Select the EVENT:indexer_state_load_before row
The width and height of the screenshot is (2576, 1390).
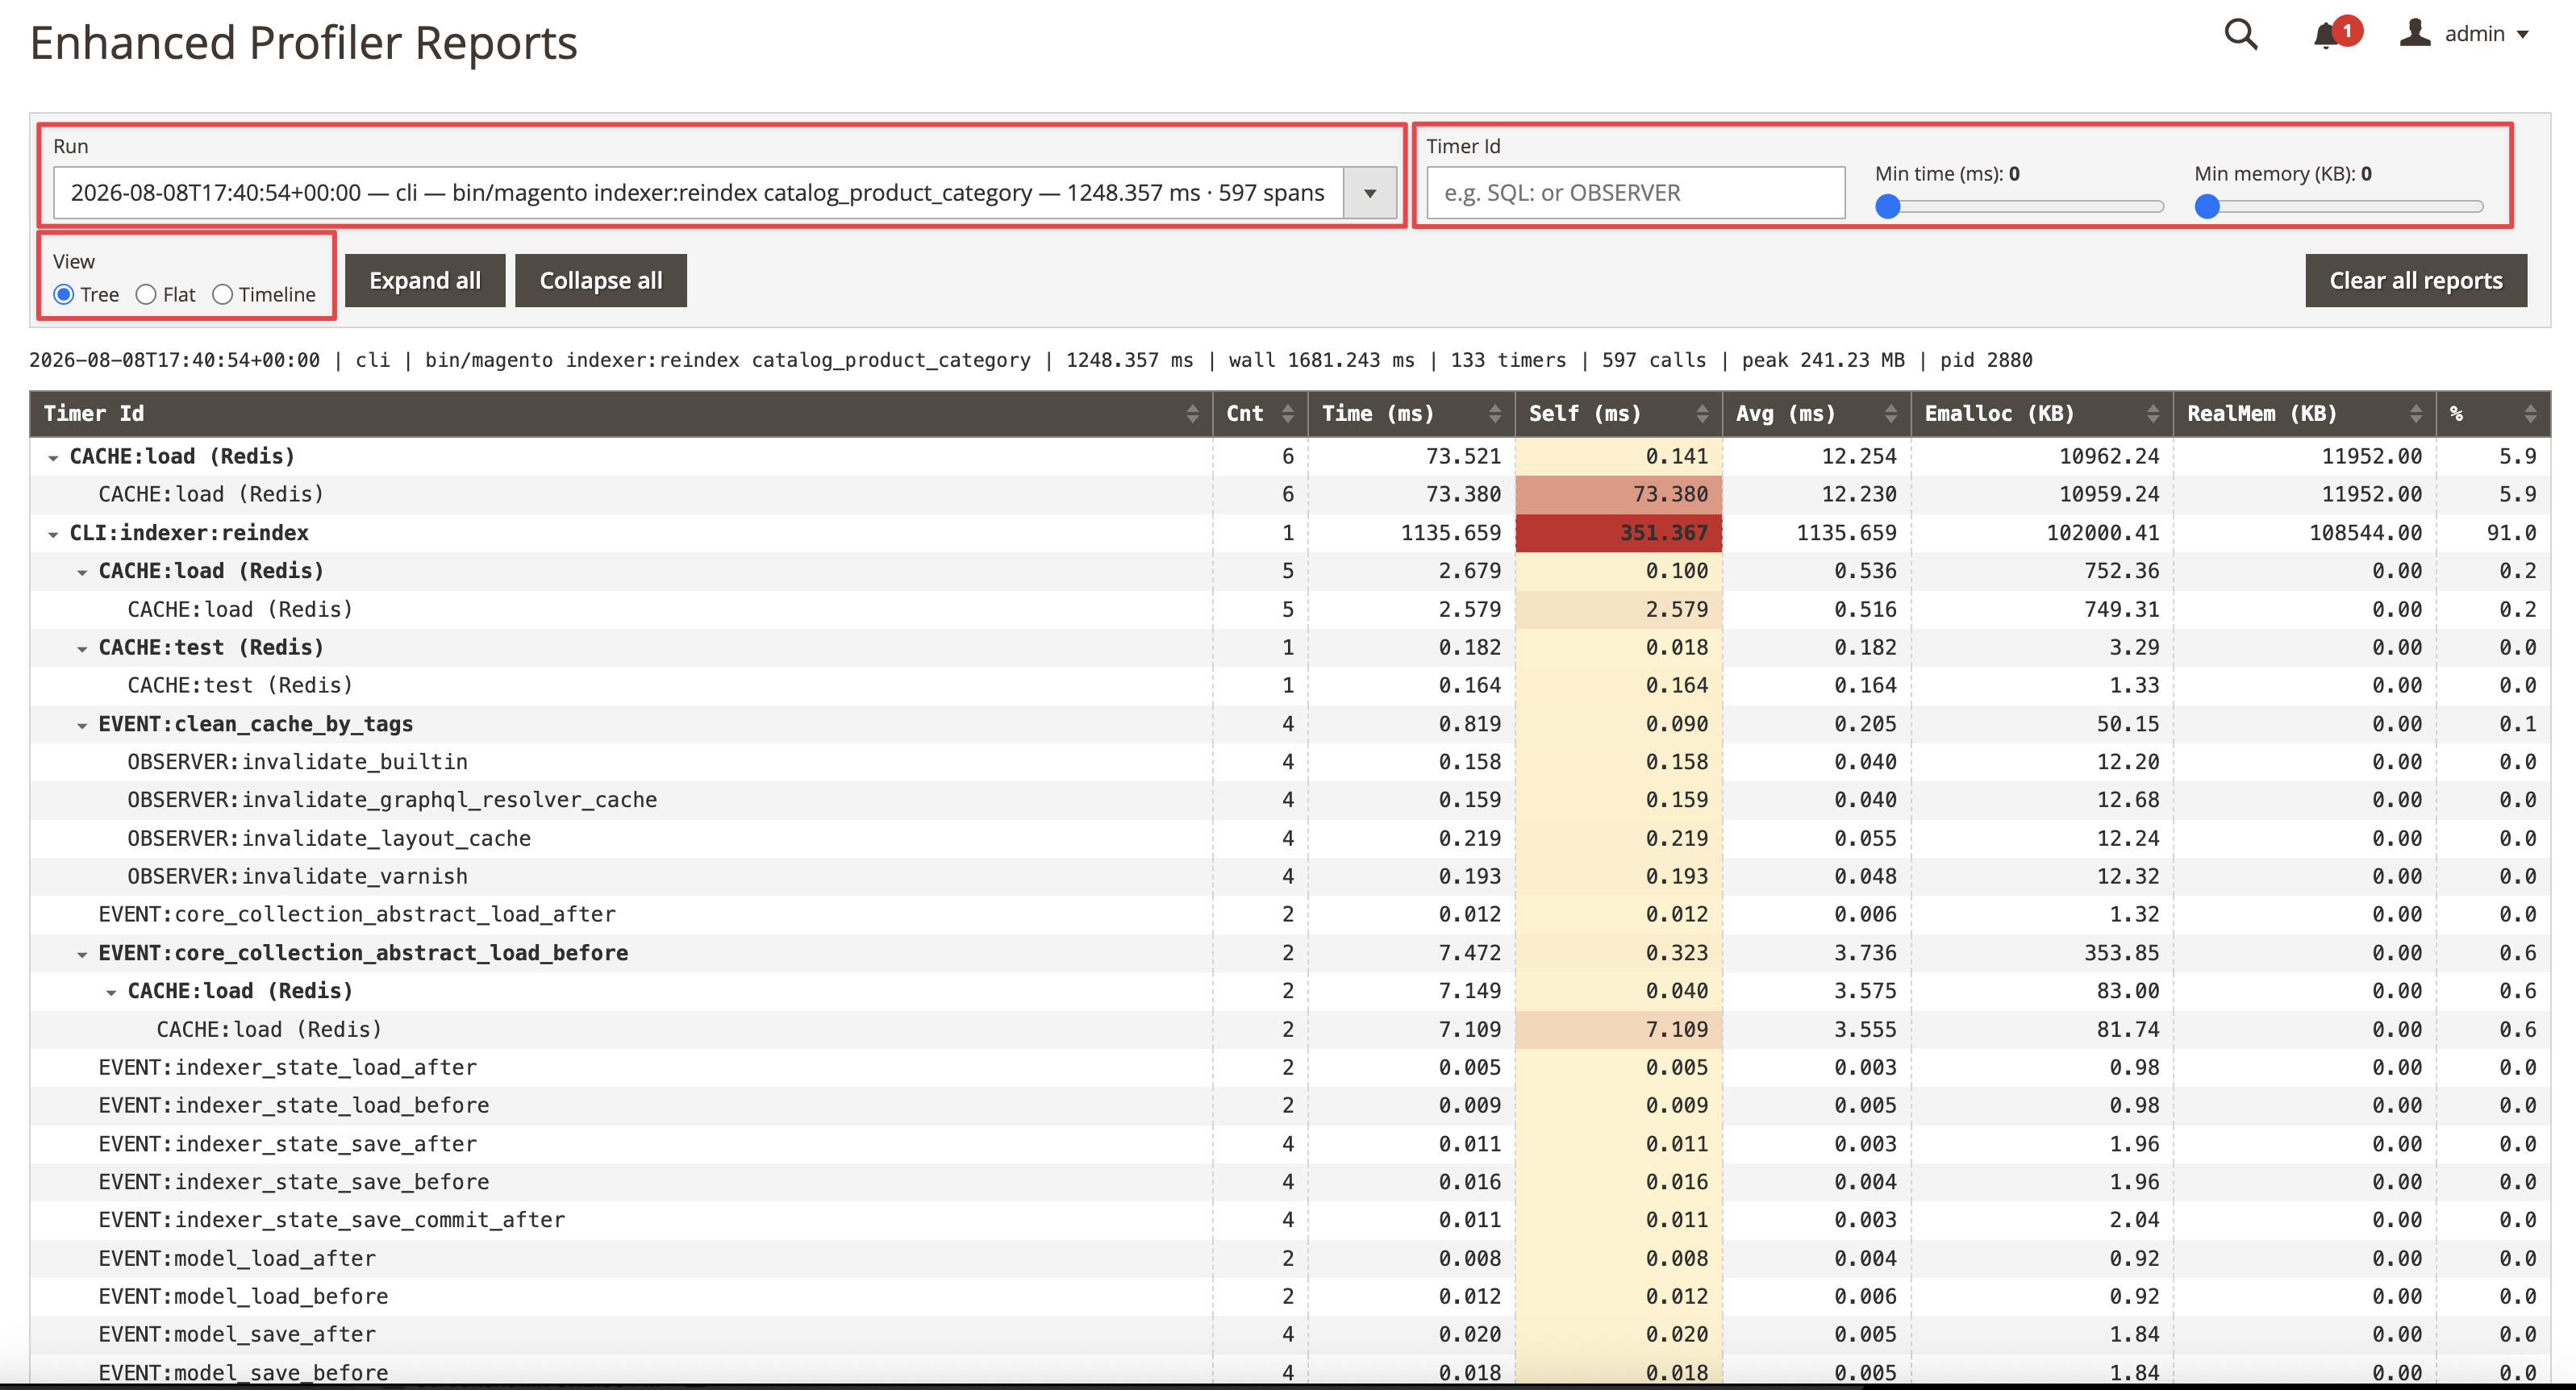click(1290, 1105)
